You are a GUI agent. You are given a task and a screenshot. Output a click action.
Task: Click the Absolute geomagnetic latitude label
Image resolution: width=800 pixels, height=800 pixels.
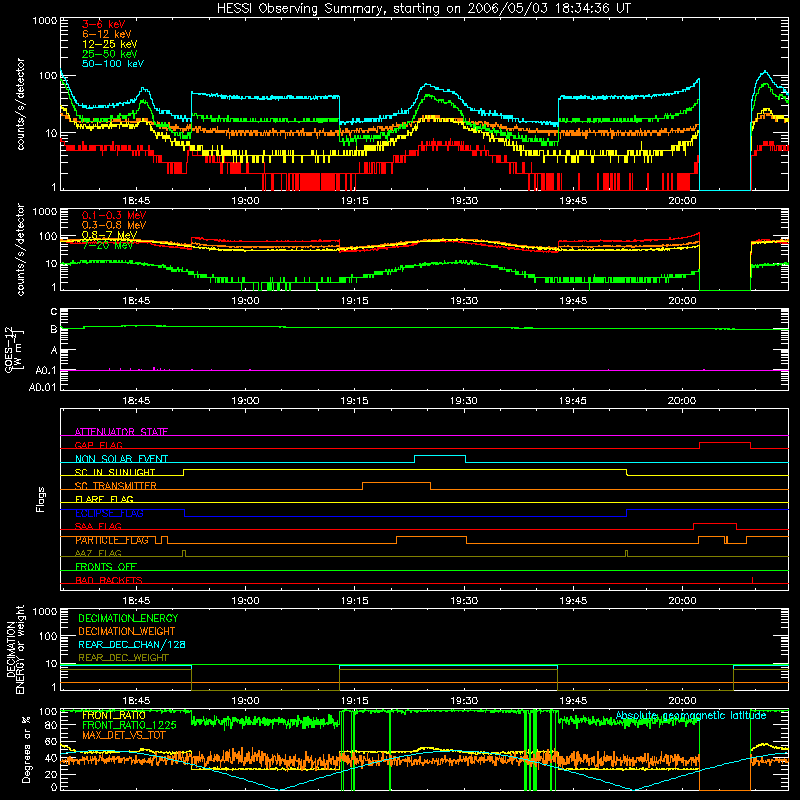tap(691, 715)
